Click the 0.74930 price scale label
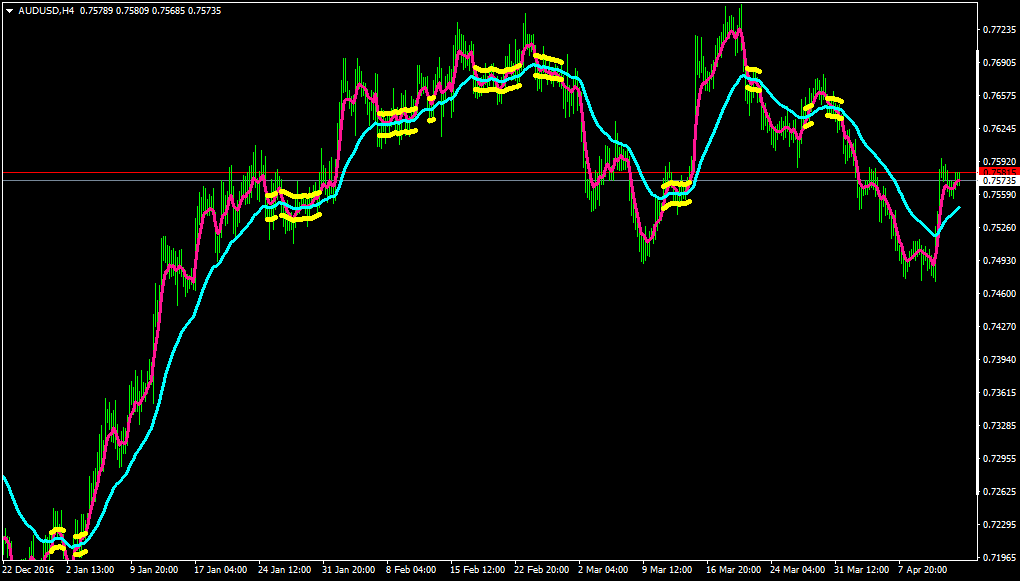This screenshot has width=1020, height=581. 999,260
